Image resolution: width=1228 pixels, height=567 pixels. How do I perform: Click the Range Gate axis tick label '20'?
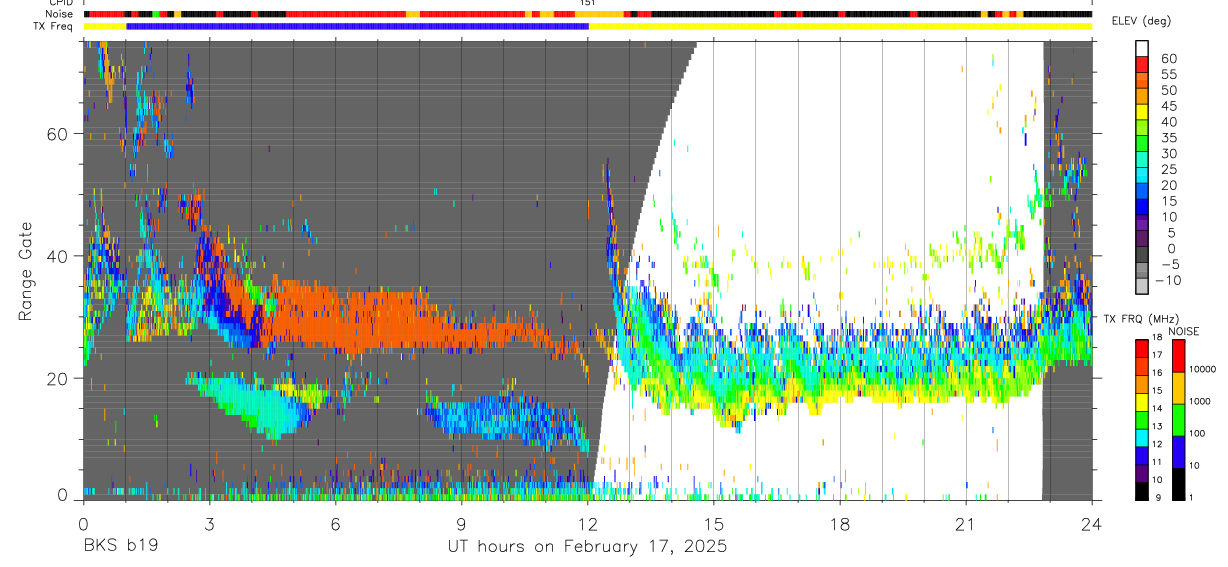pos(59,378)
